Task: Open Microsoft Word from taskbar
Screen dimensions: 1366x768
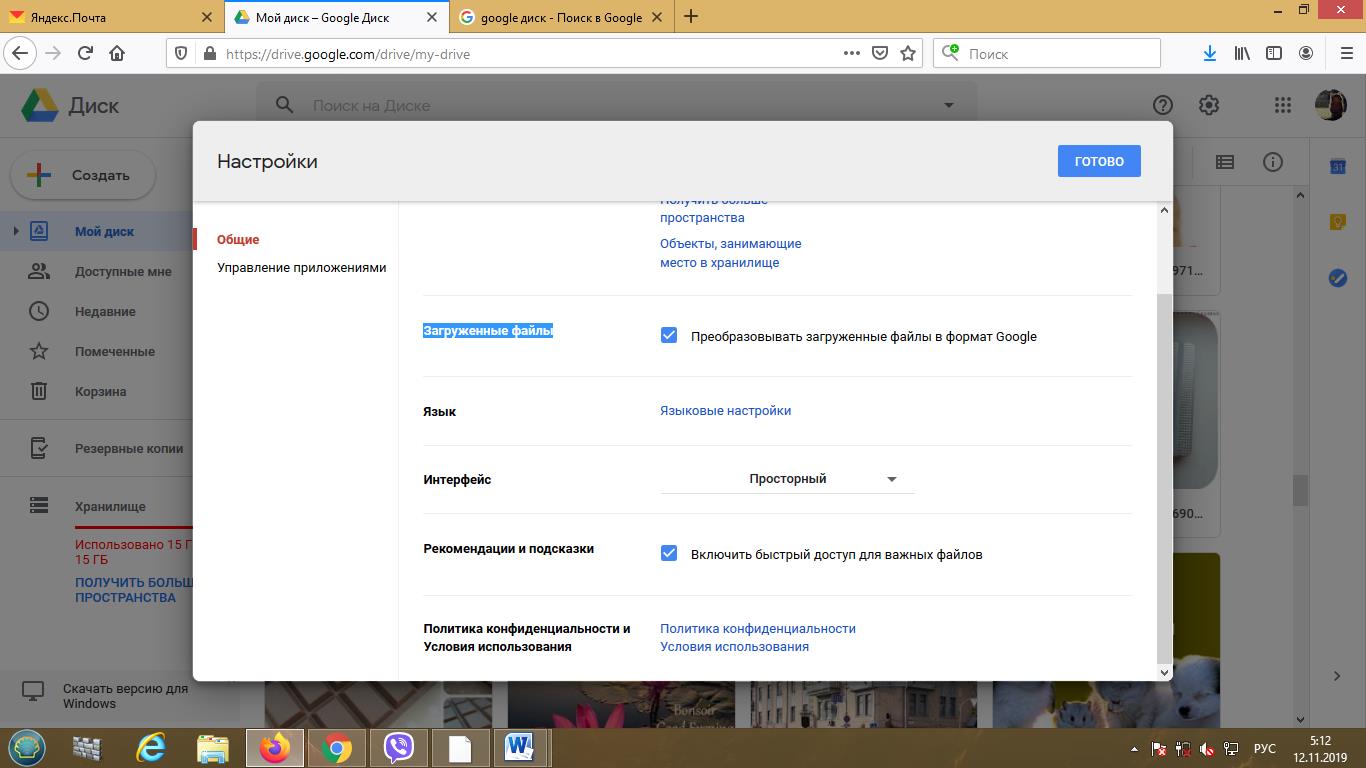Action: (x=519, y=747)
